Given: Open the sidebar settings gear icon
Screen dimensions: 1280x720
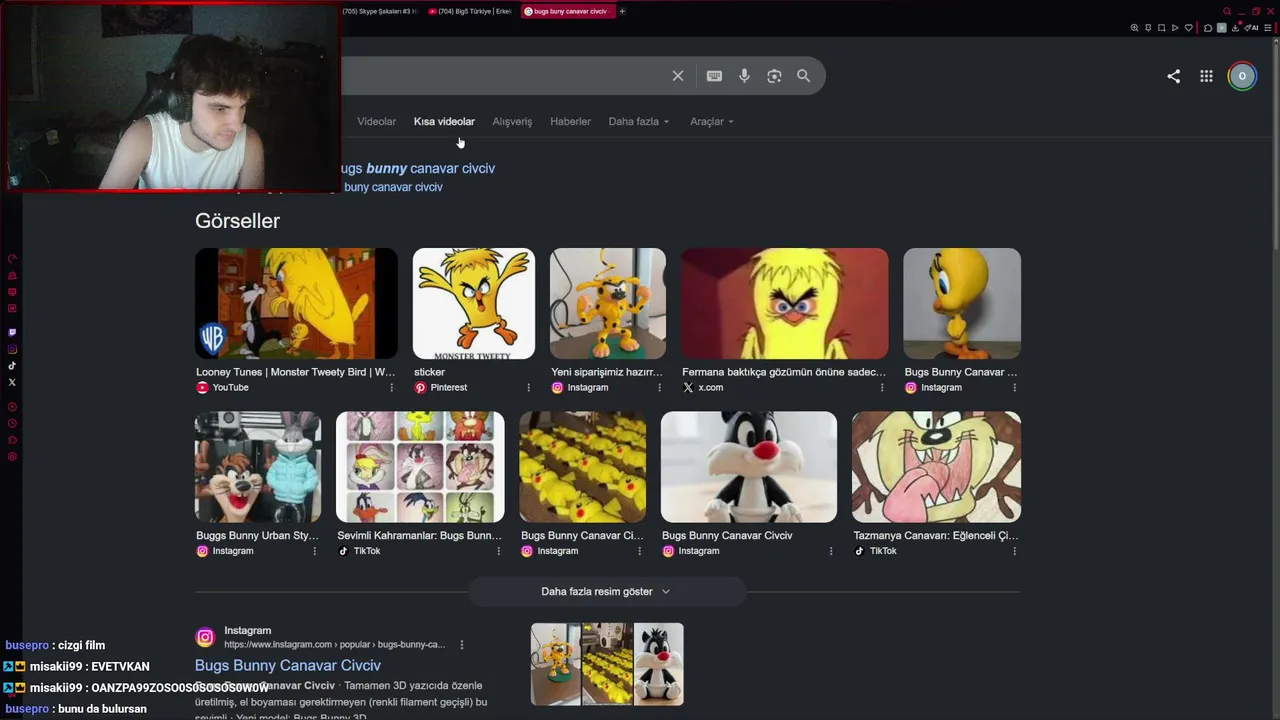Looking at the screenshot, I should 12,457.
